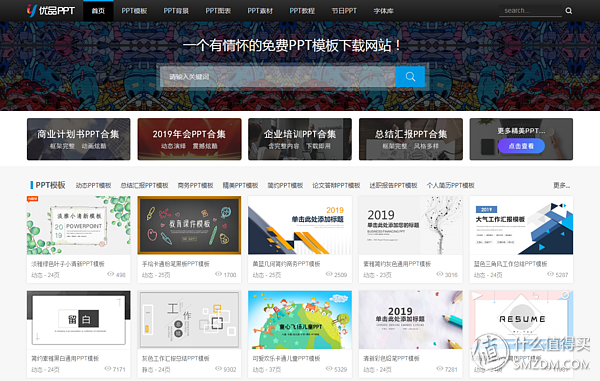
Task: Open the PPT背景 navigation item
Action: pyautogui.click(x=176, y=11)
